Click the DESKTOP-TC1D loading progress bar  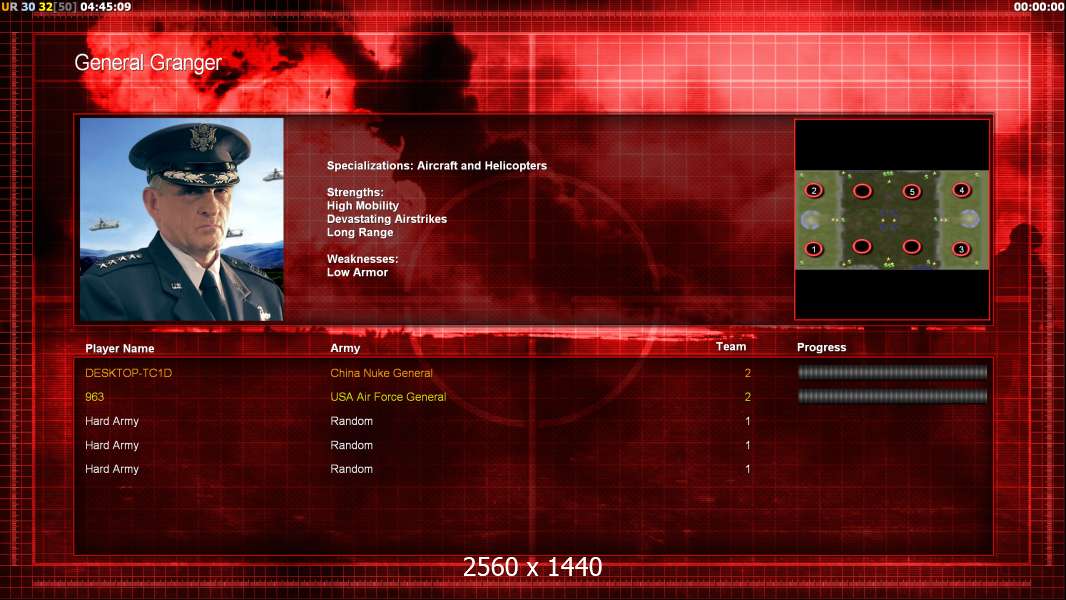pos(892,372)
